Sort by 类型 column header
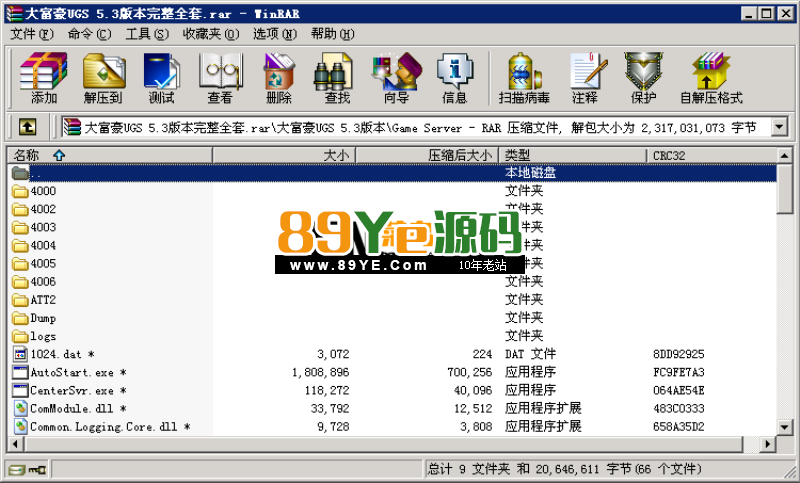800x483 pixels. point(572,155)
